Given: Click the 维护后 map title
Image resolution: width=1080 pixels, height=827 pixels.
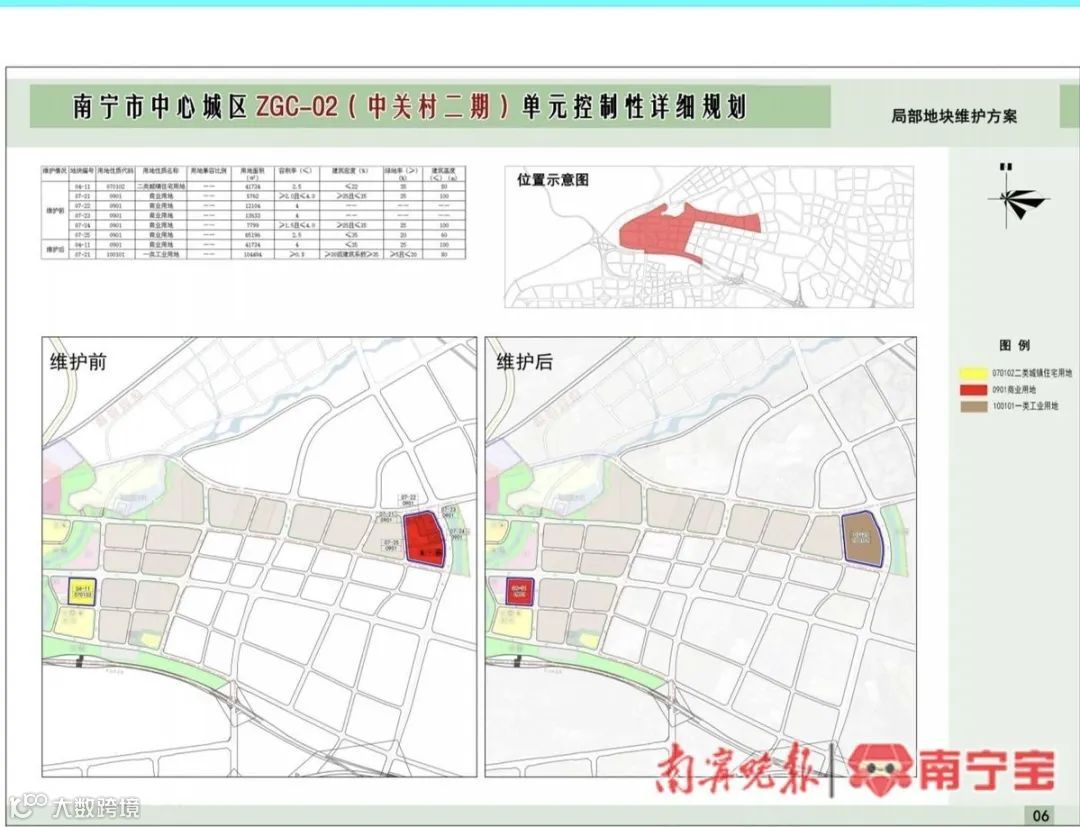Looking at the screenshot, I should 524,362.
